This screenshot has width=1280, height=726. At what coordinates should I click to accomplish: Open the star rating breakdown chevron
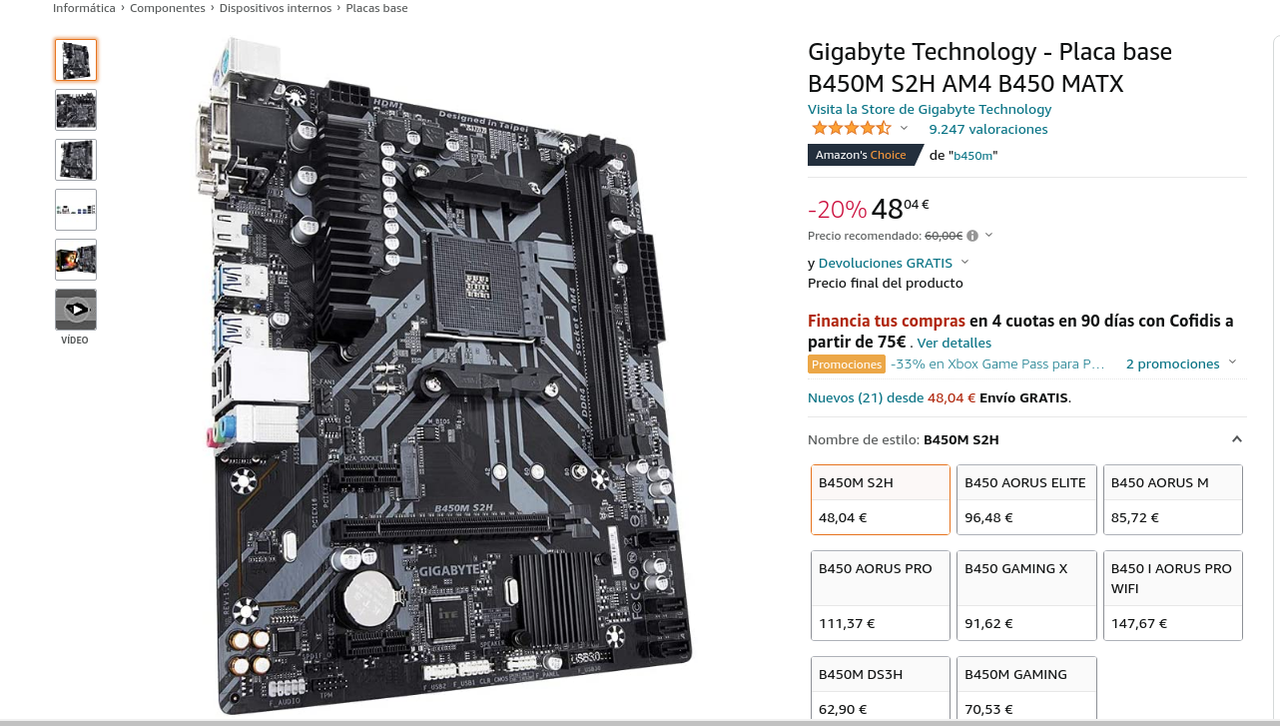coord(904,128)
